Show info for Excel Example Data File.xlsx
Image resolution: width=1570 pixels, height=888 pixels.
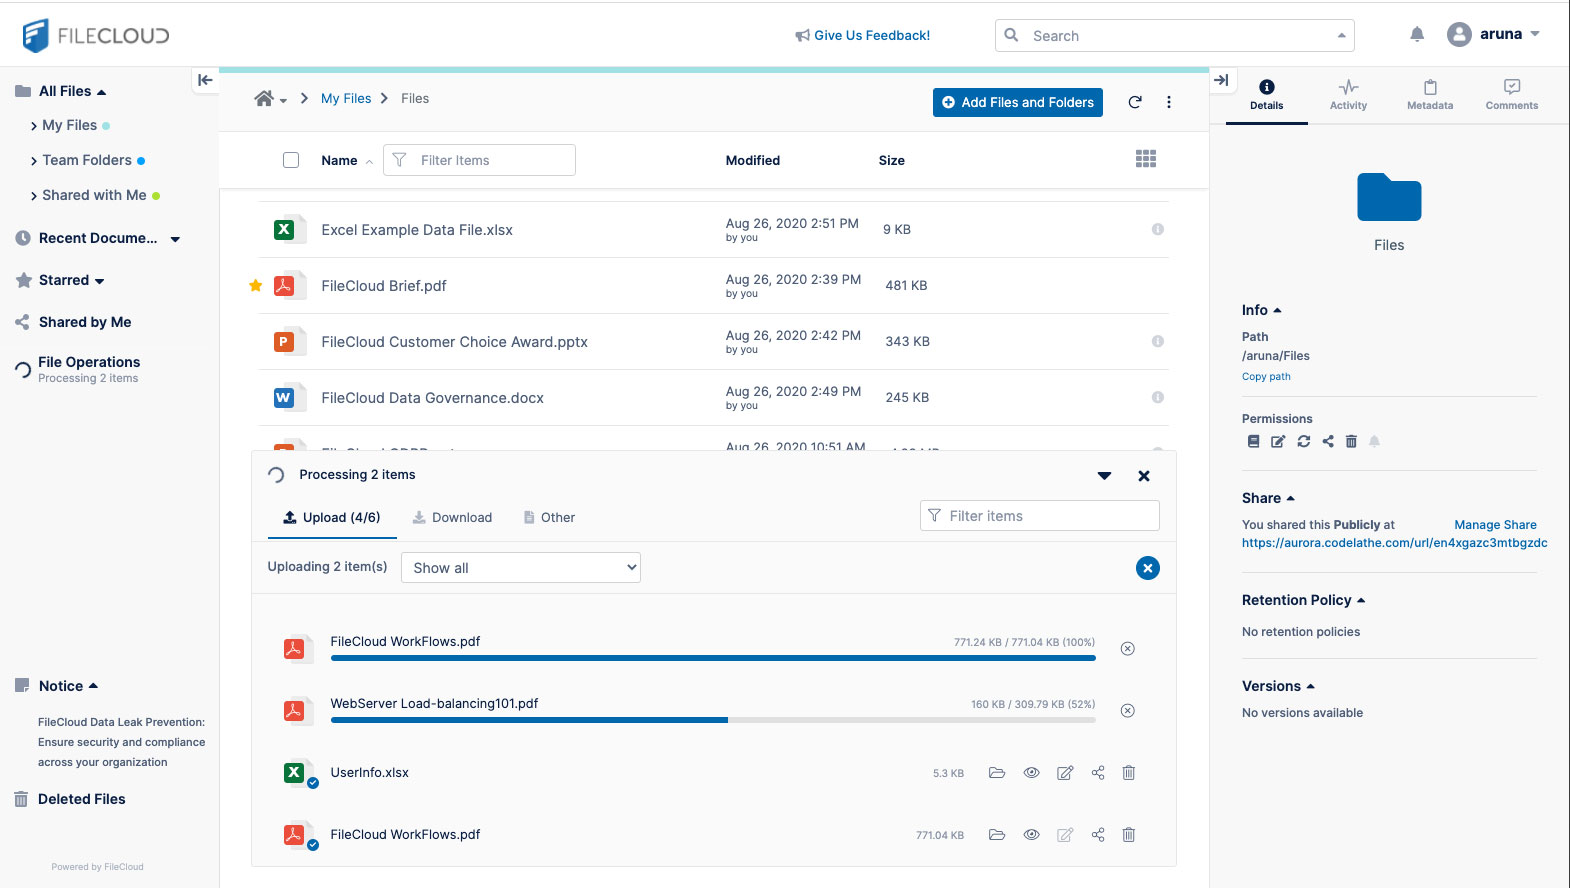(x=1158, y=229)
